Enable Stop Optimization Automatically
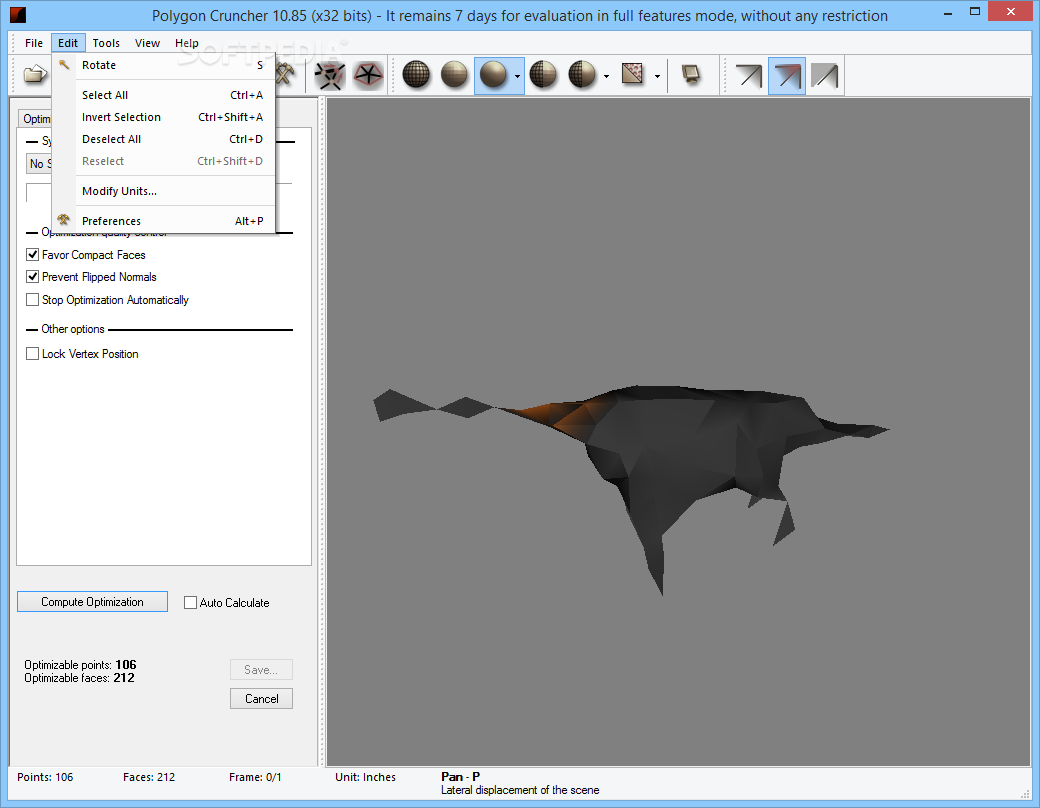This screenshot has height=808, width=1040. click(x=32, y=300)
